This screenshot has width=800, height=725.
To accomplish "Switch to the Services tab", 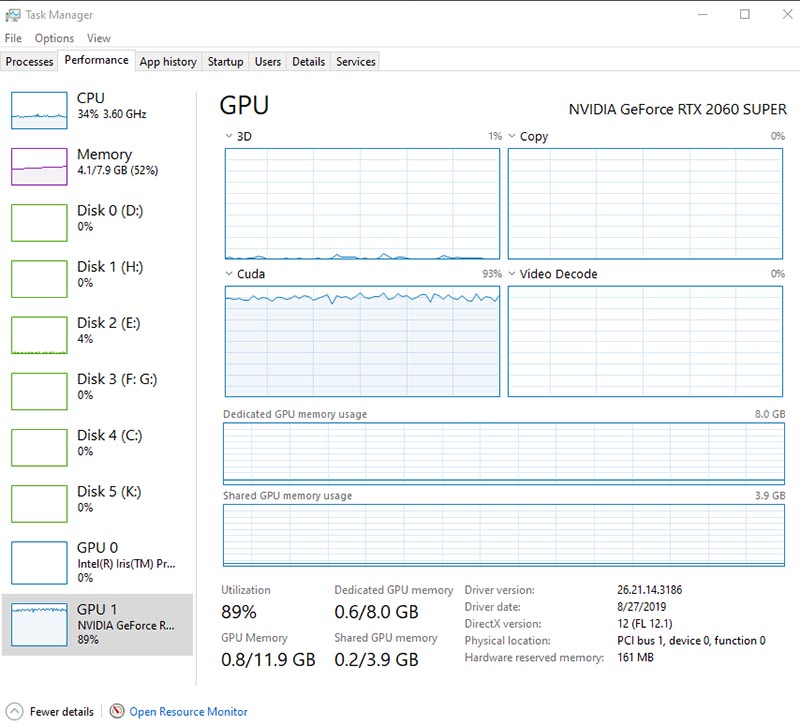I will (356, 62).
